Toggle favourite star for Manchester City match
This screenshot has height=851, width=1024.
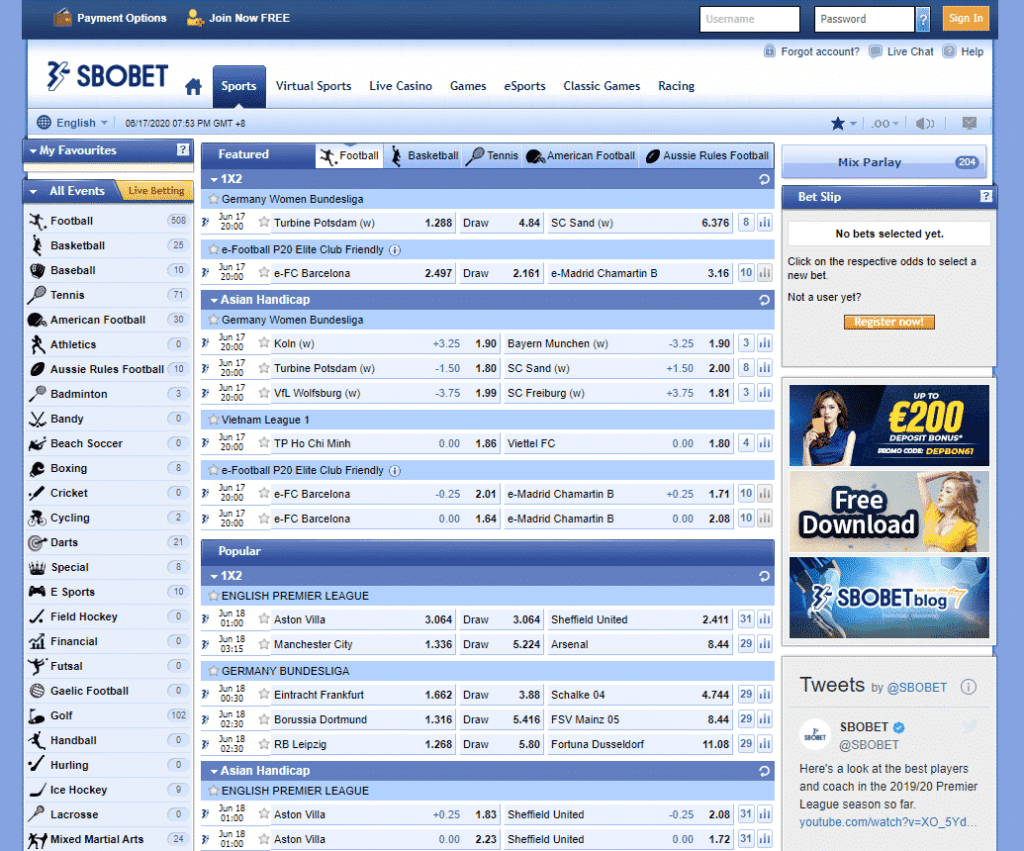pyautogui.click(x=264, y=645)
